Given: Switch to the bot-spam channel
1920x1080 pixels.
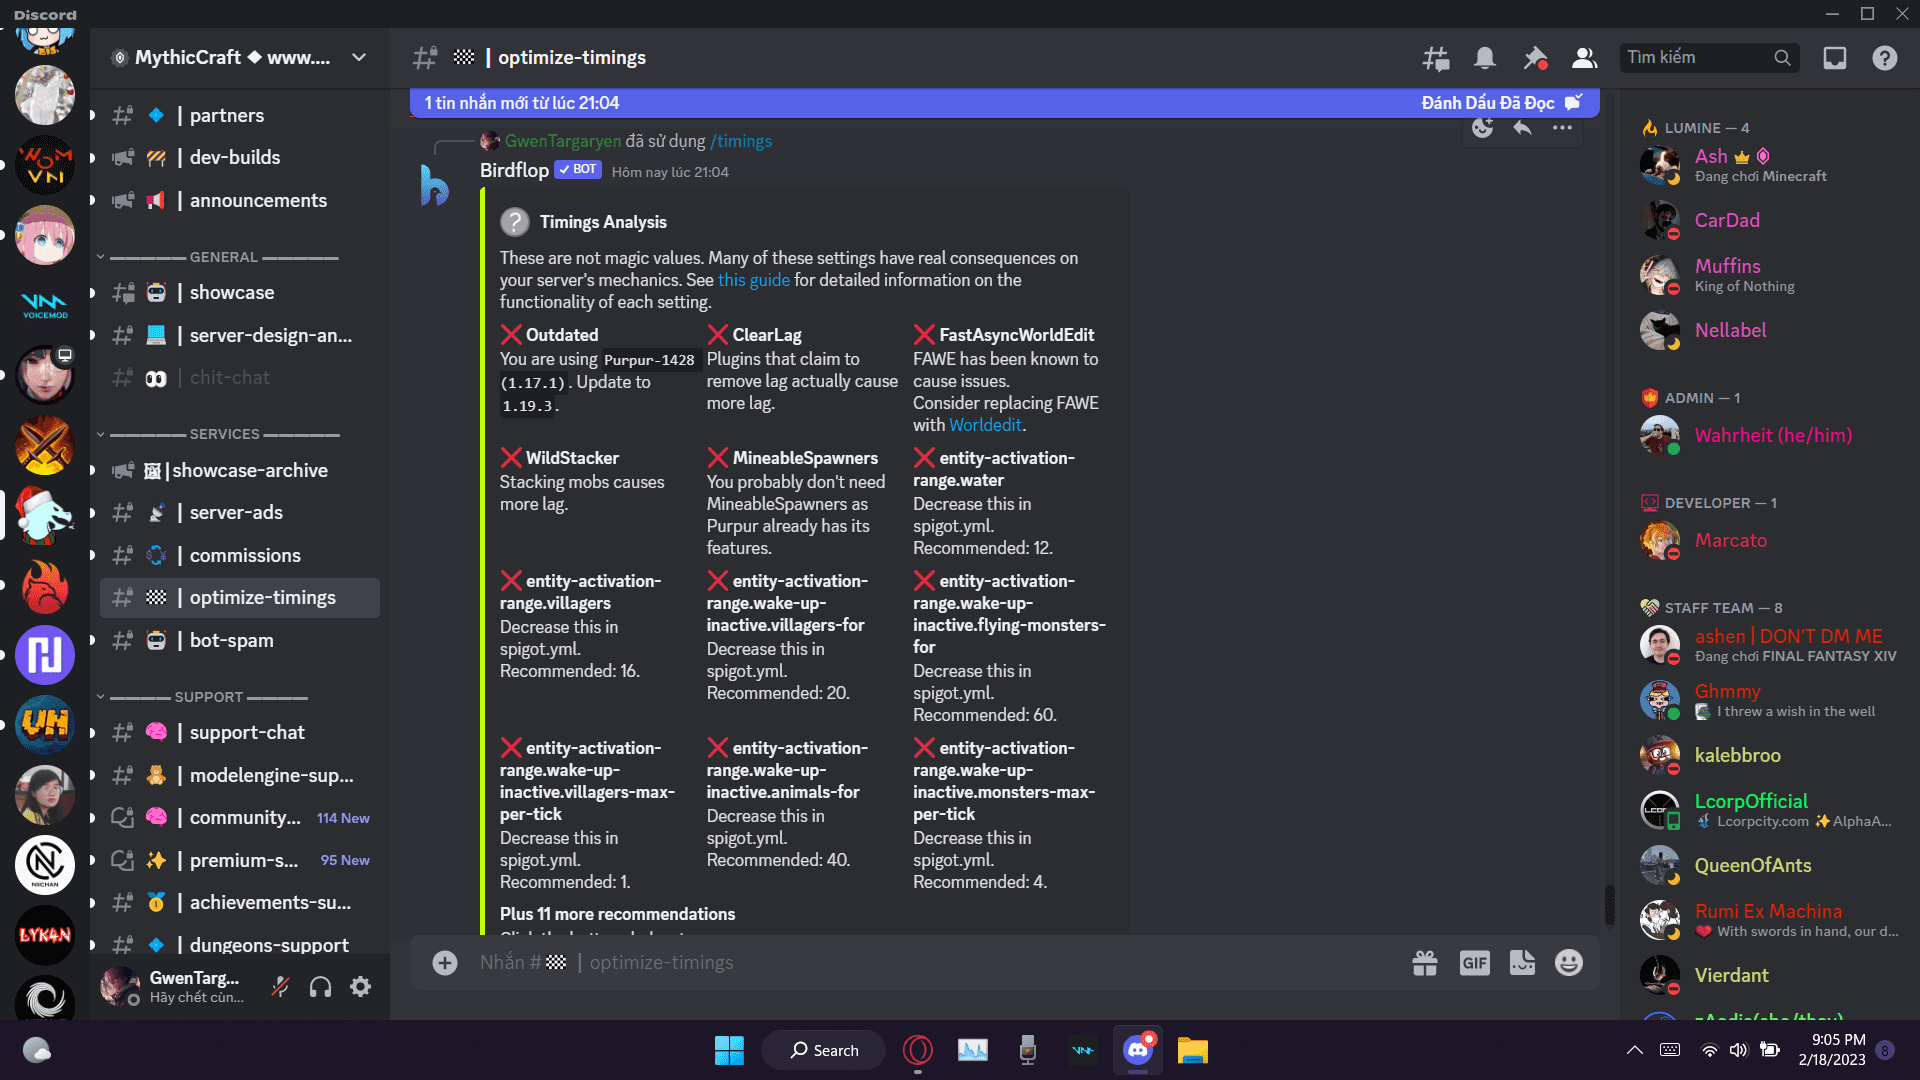Looking at the screenshot, I should click(x=231, y=640).
